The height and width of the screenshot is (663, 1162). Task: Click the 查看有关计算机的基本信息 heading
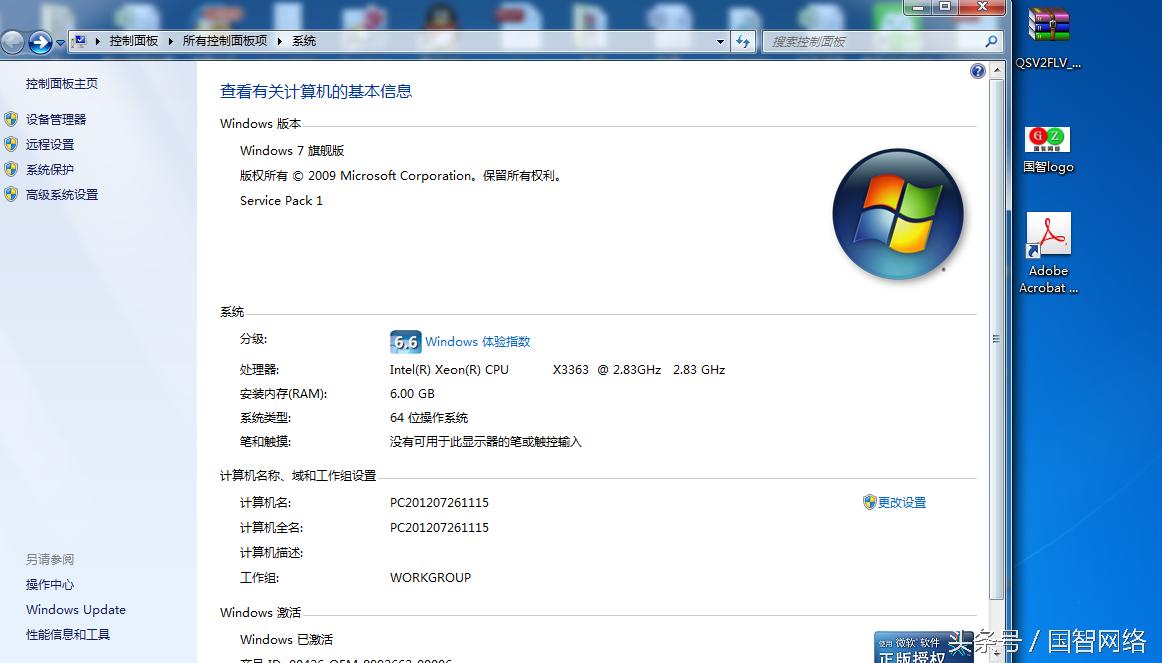[316, 91]
